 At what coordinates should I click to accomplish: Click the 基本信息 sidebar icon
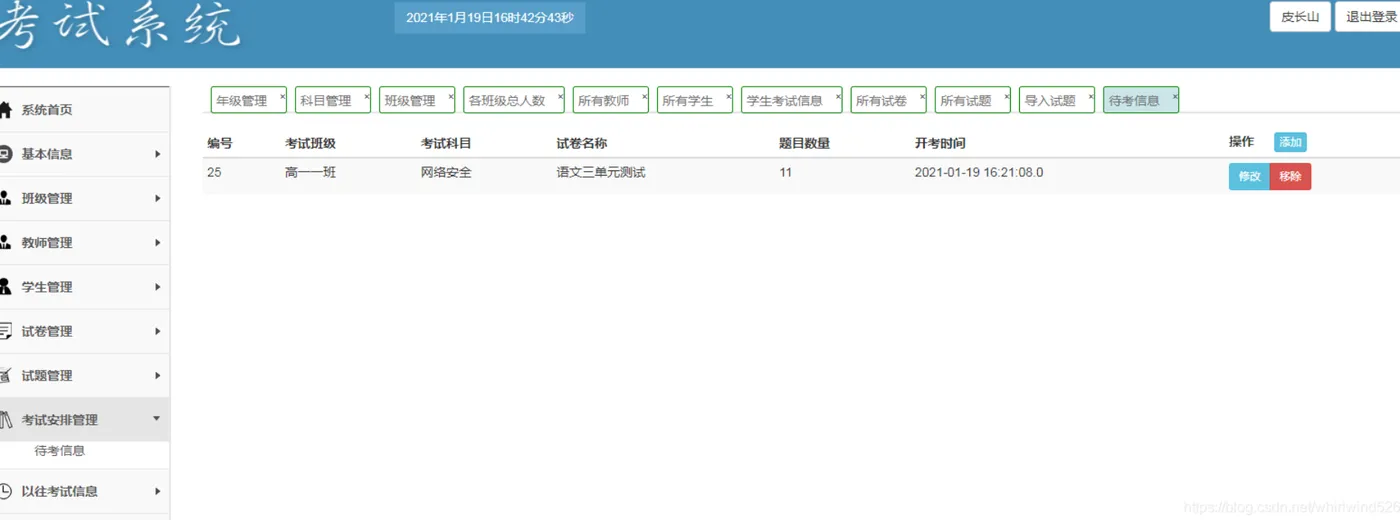[x=5, y=154]
